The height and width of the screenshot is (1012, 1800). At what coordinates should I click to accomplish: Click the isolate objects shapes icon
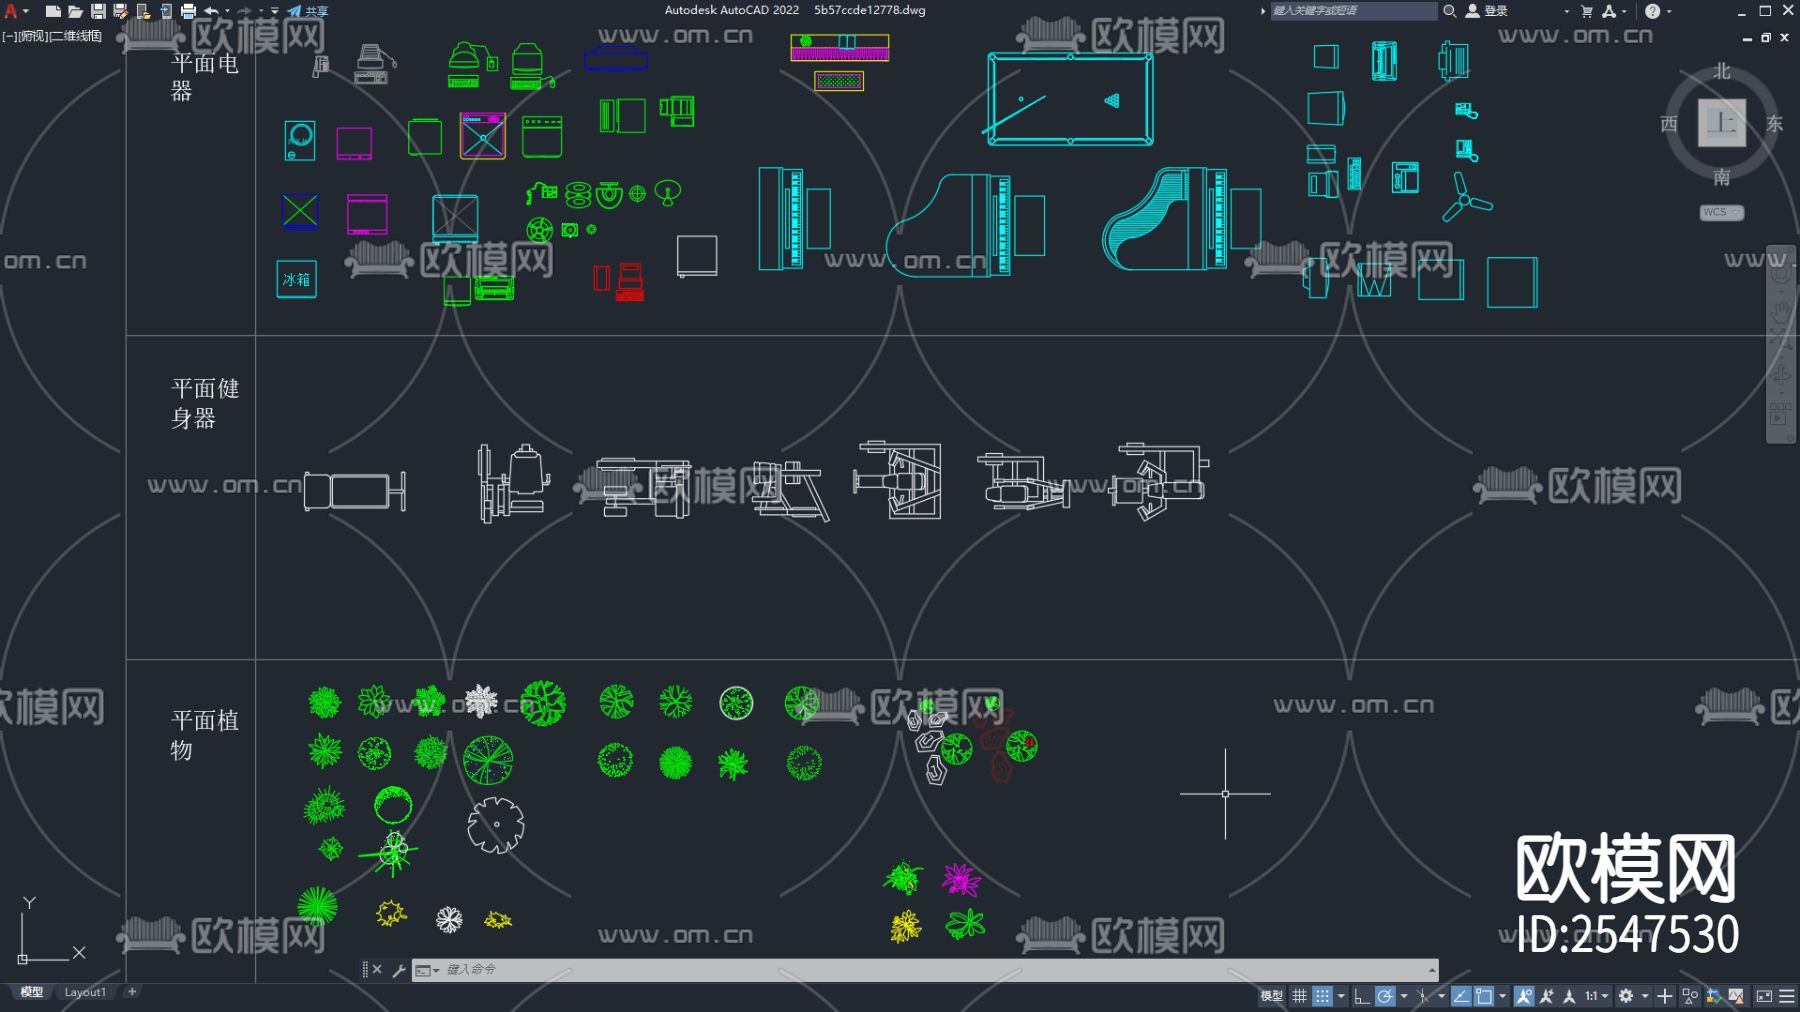(x=1690, y=996)
